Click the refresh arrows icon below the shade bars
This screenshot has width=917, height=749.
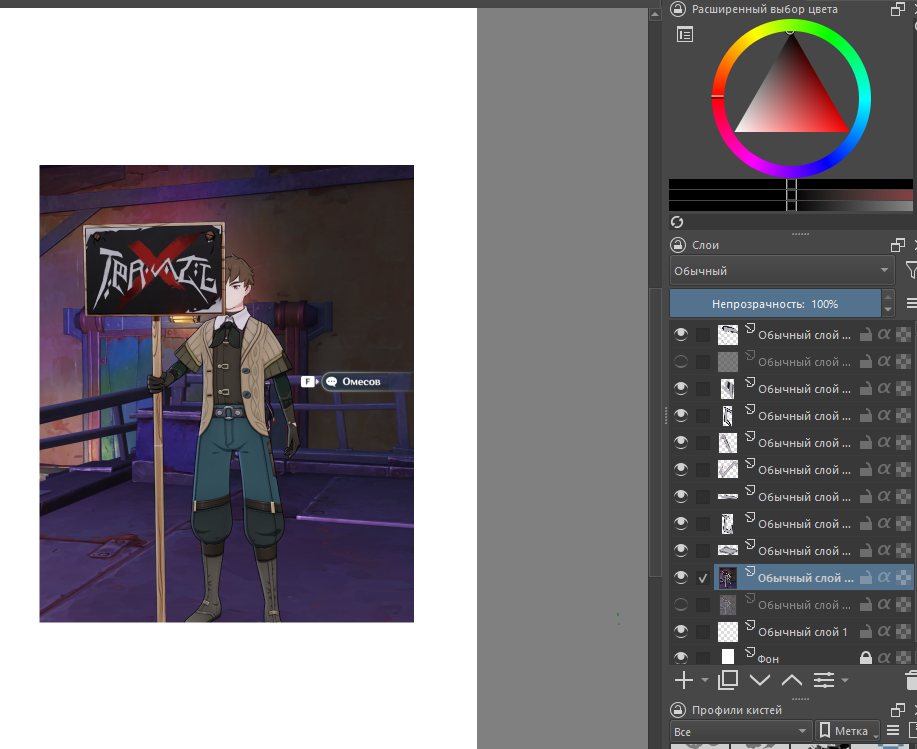click(677, 222)
